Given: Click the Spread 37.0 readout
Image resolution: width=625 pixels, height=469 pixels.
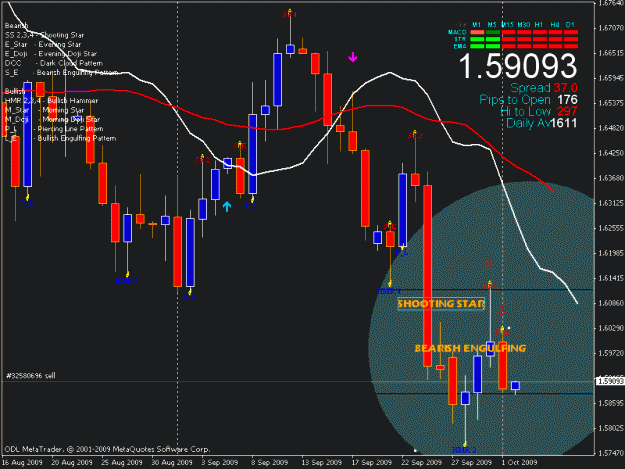Looking at the screenshot, I should pos(544,88).
